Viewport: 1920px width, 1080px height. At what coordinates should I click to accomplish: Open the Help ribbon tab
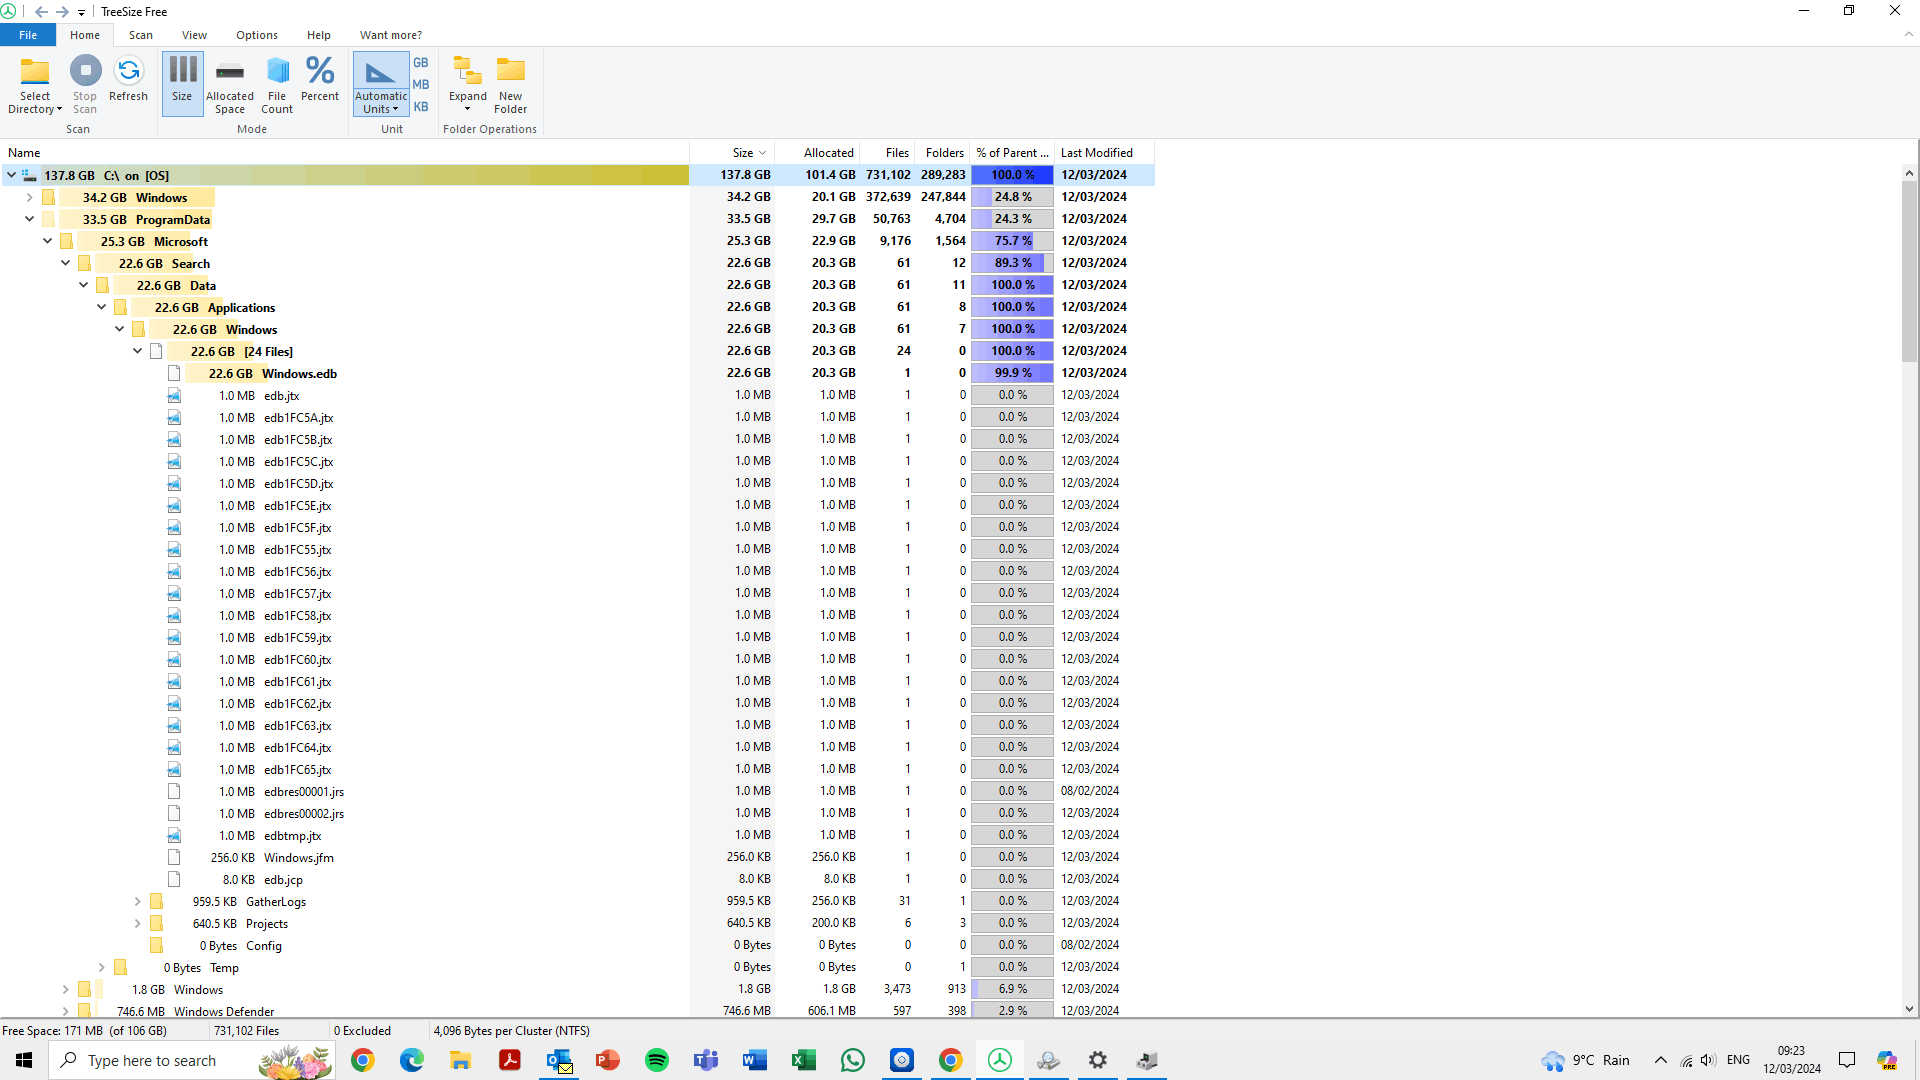319,35
